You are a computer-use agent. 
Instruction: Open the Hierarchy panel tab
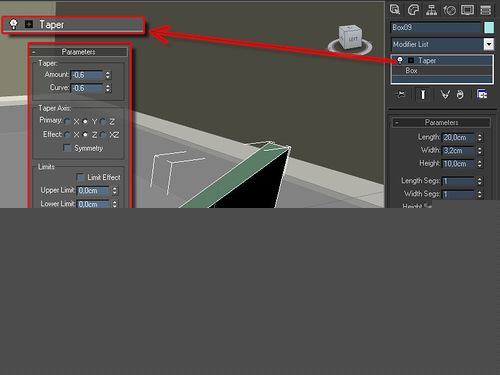(431, 10)
